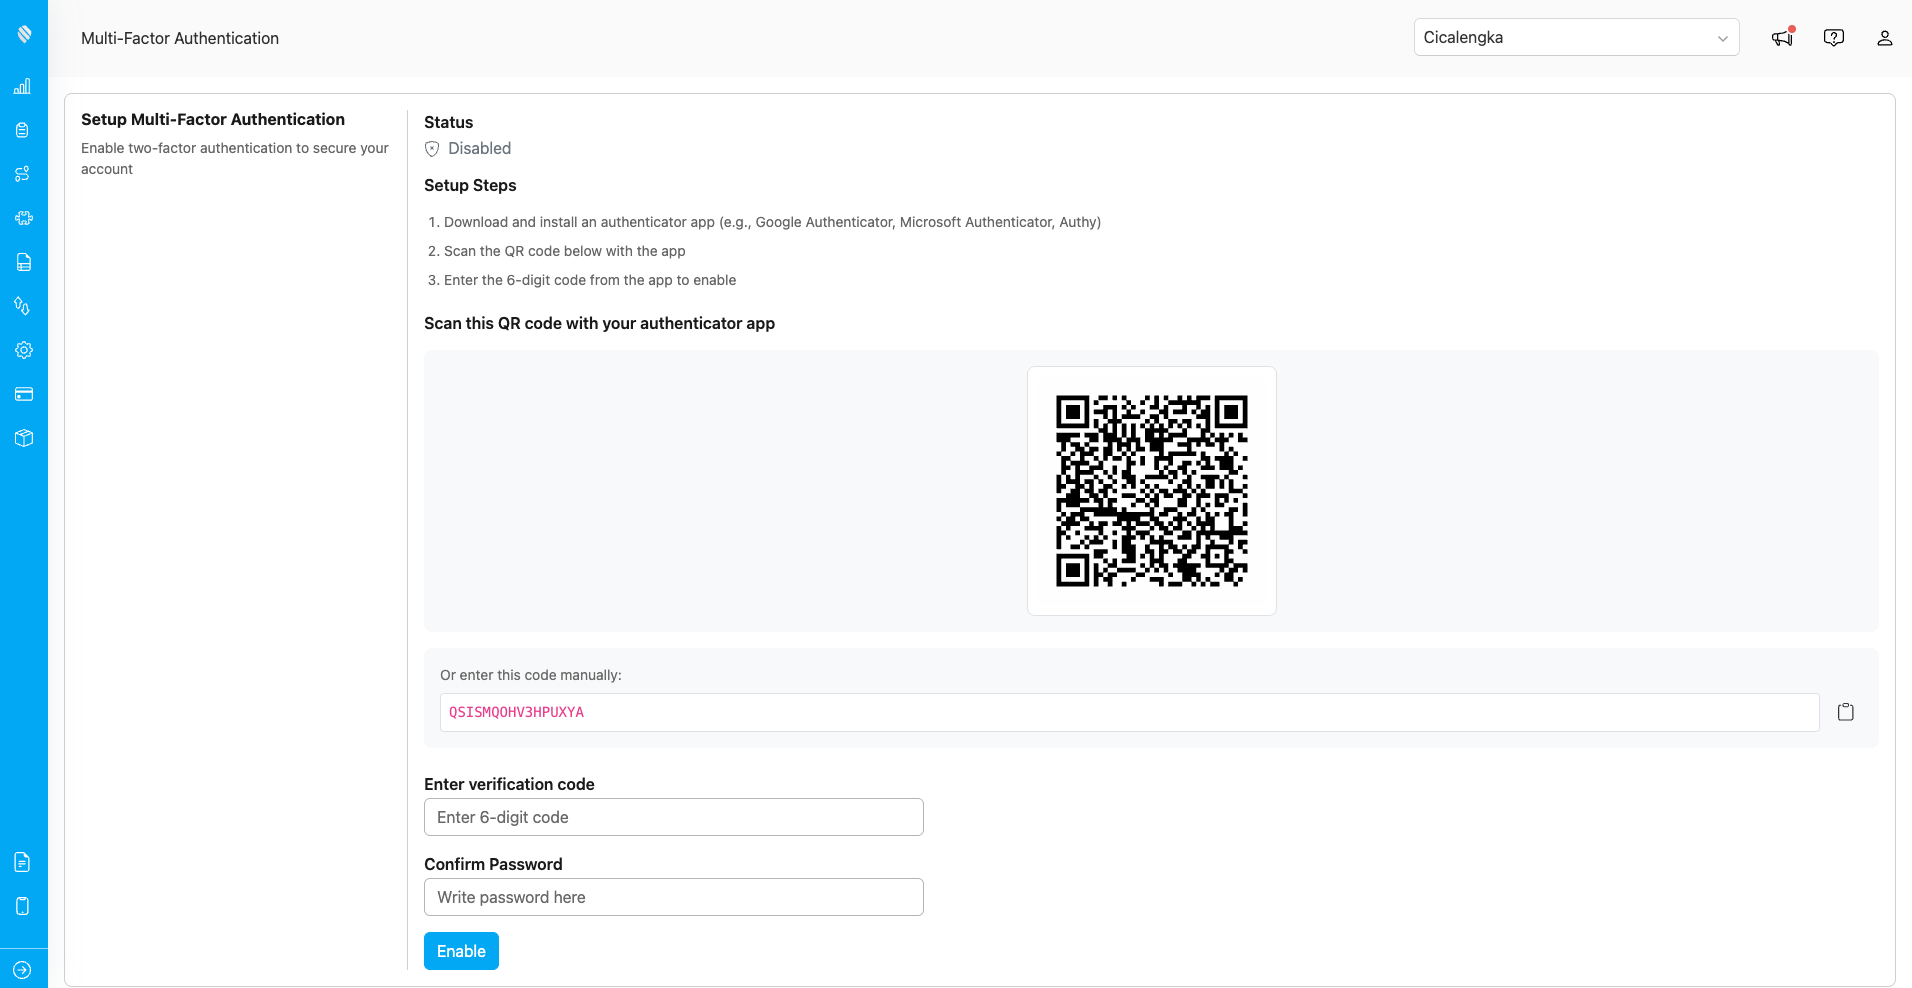The height and width of the screenshot is (988, 1912).
Task: Open the mobile phone sidebar icon
Action: point(23,906)
